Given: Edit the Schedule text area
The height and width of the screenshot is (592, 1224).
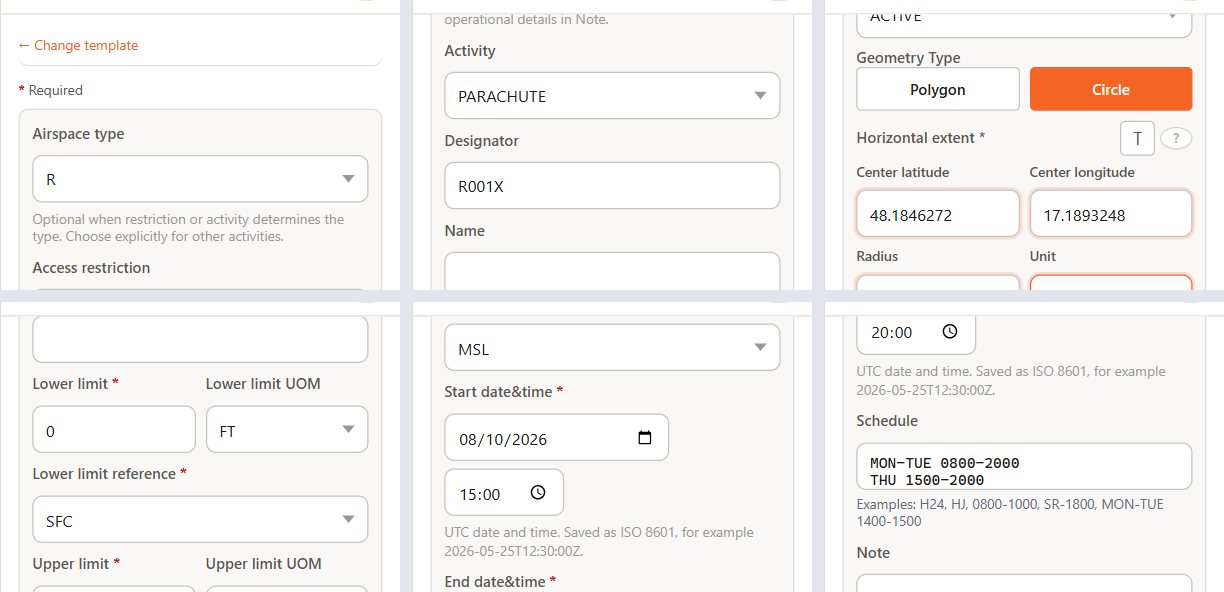Looking at the screenshot, I should pyautogui.click(x=1024, y=467).
